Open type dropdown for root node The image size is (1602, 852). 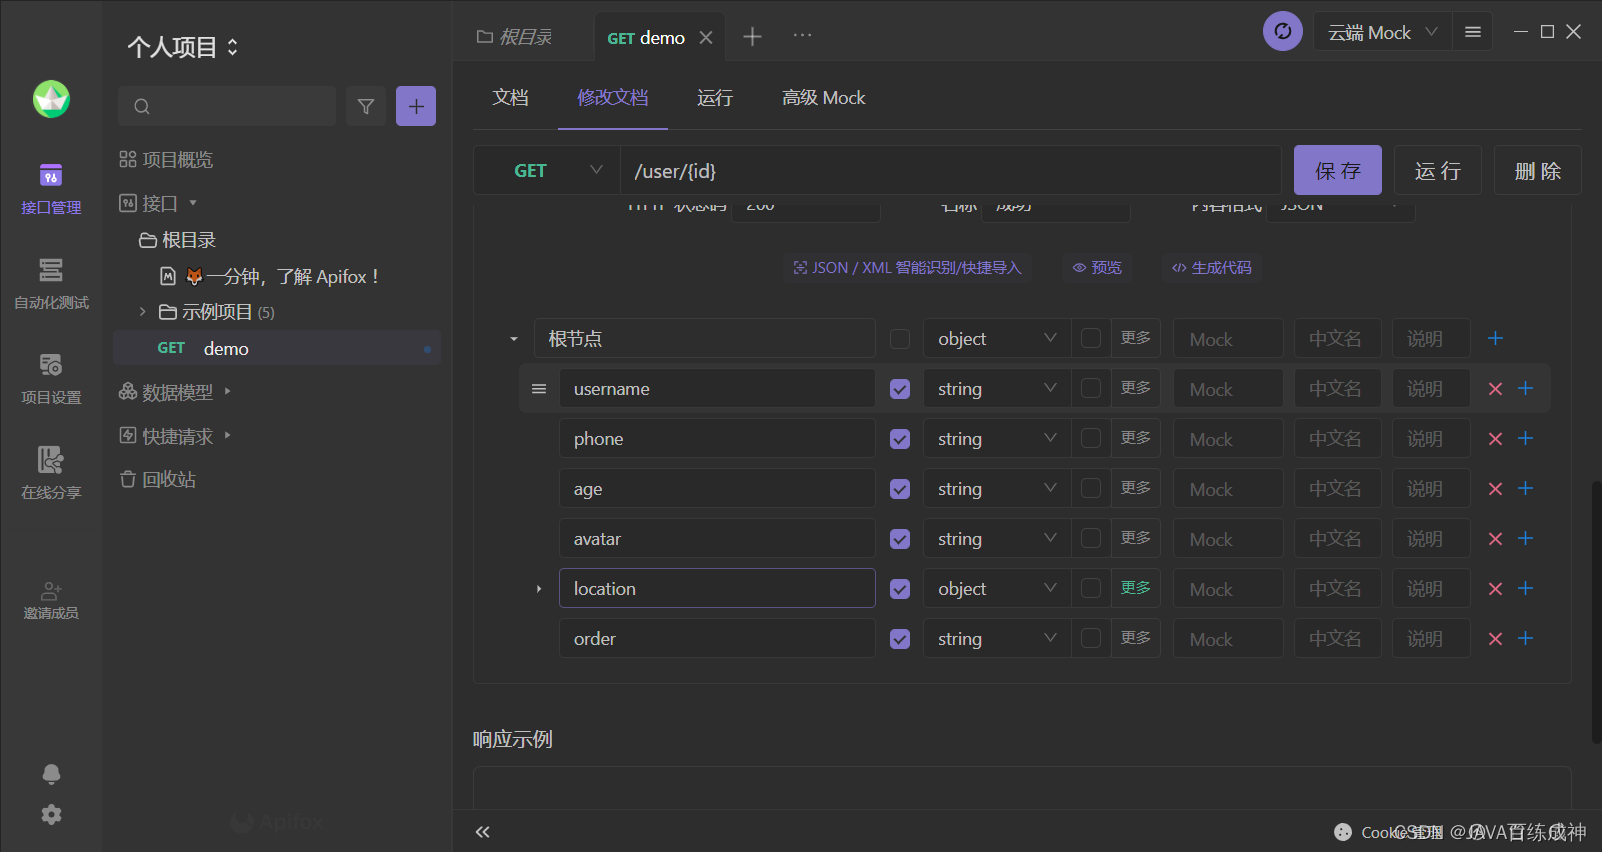[x=996, y=338]
